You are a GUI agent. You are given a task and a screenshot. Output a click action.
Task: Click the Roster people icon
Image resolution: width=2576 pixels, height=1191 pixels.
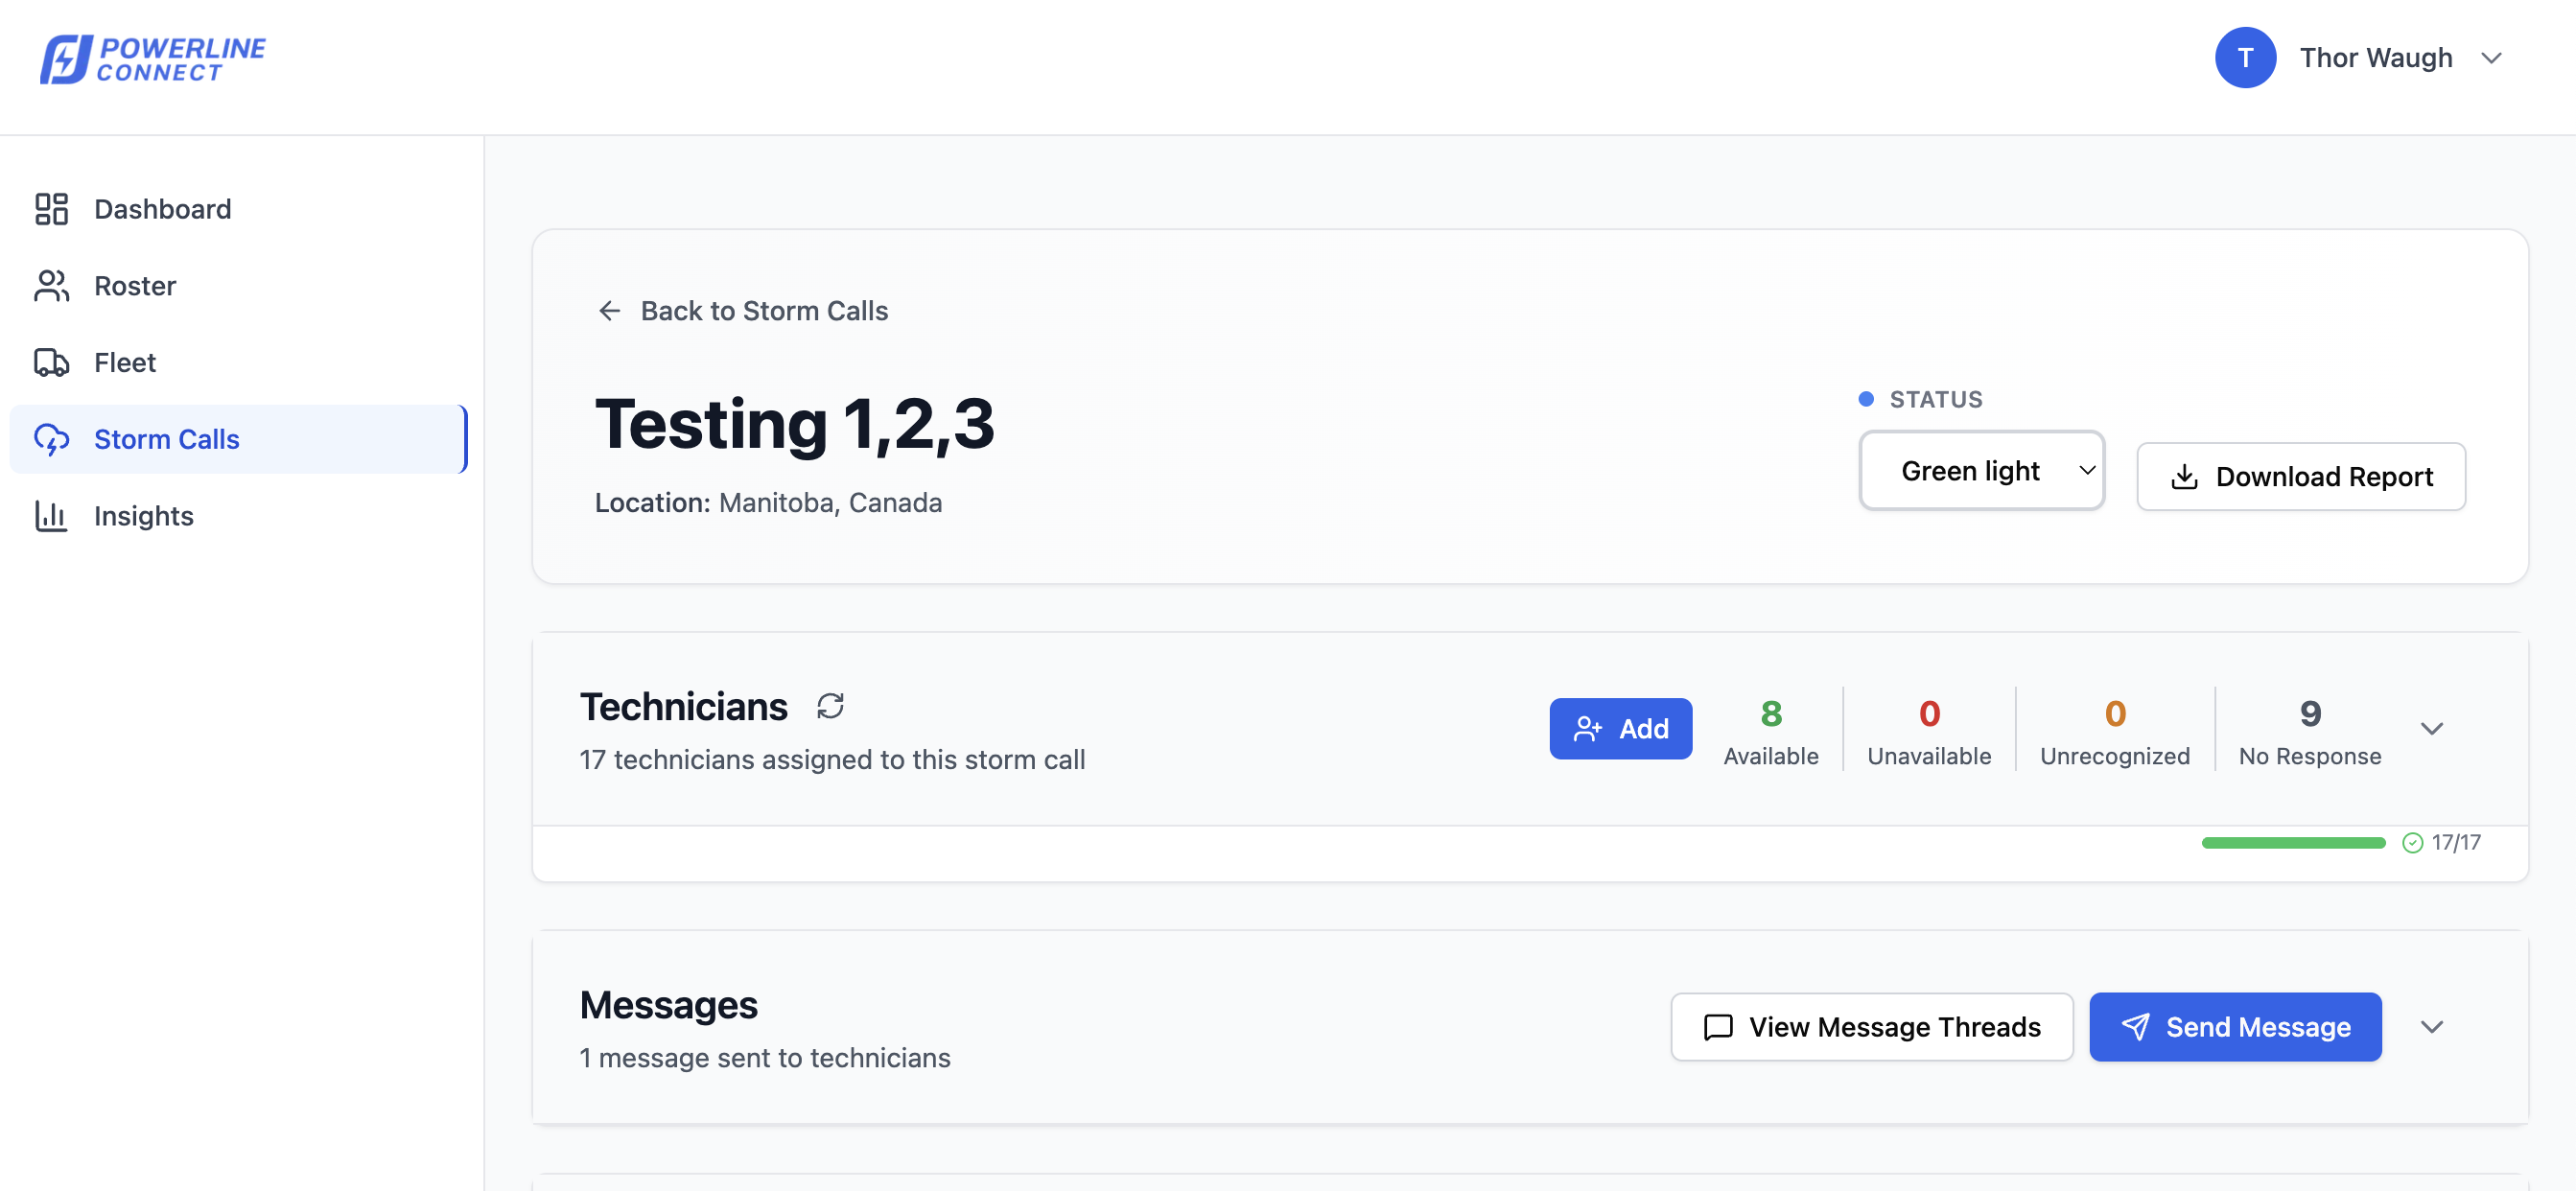(x=51, y=286)
